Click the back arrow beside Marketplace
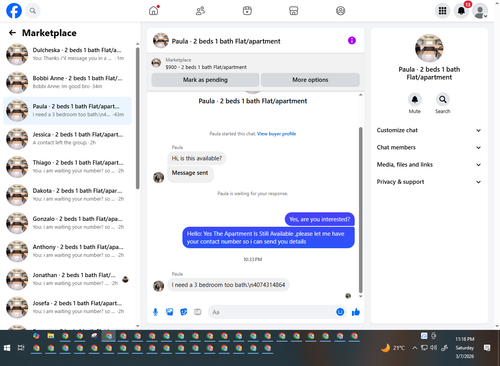 (12, 33)
